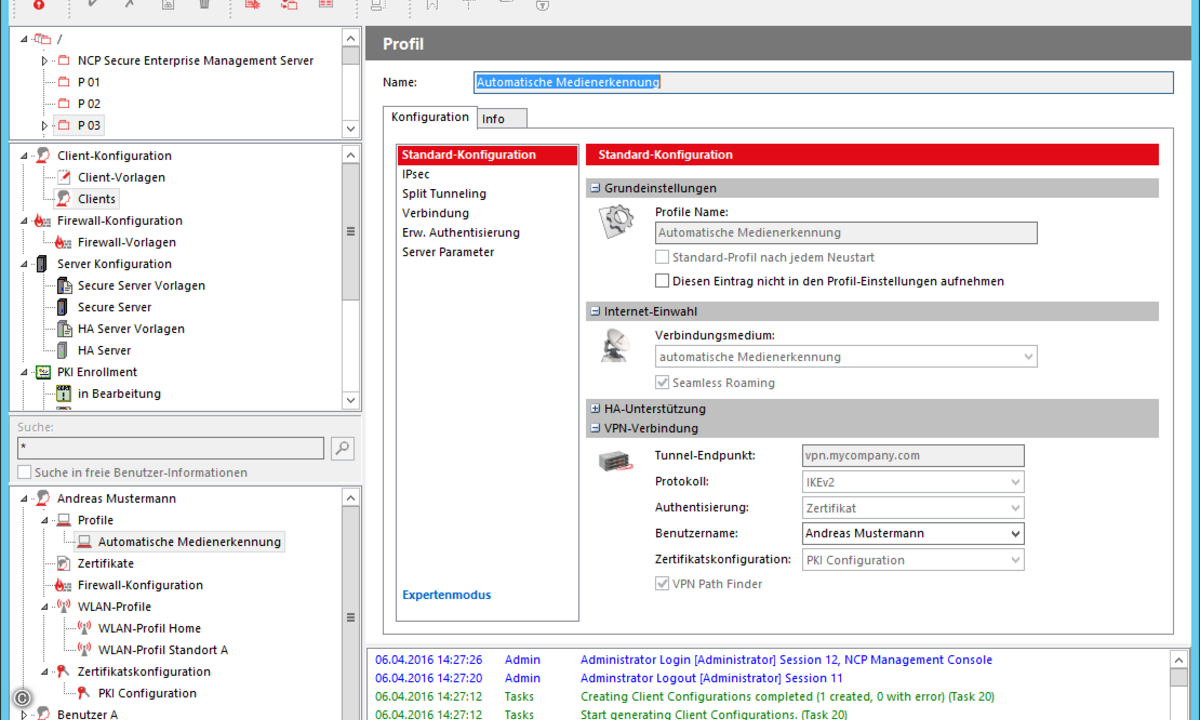This screenshot has height=720, width=1200.
Task: Click the Zertifikate document icon
Action: (x=63, y=564)
